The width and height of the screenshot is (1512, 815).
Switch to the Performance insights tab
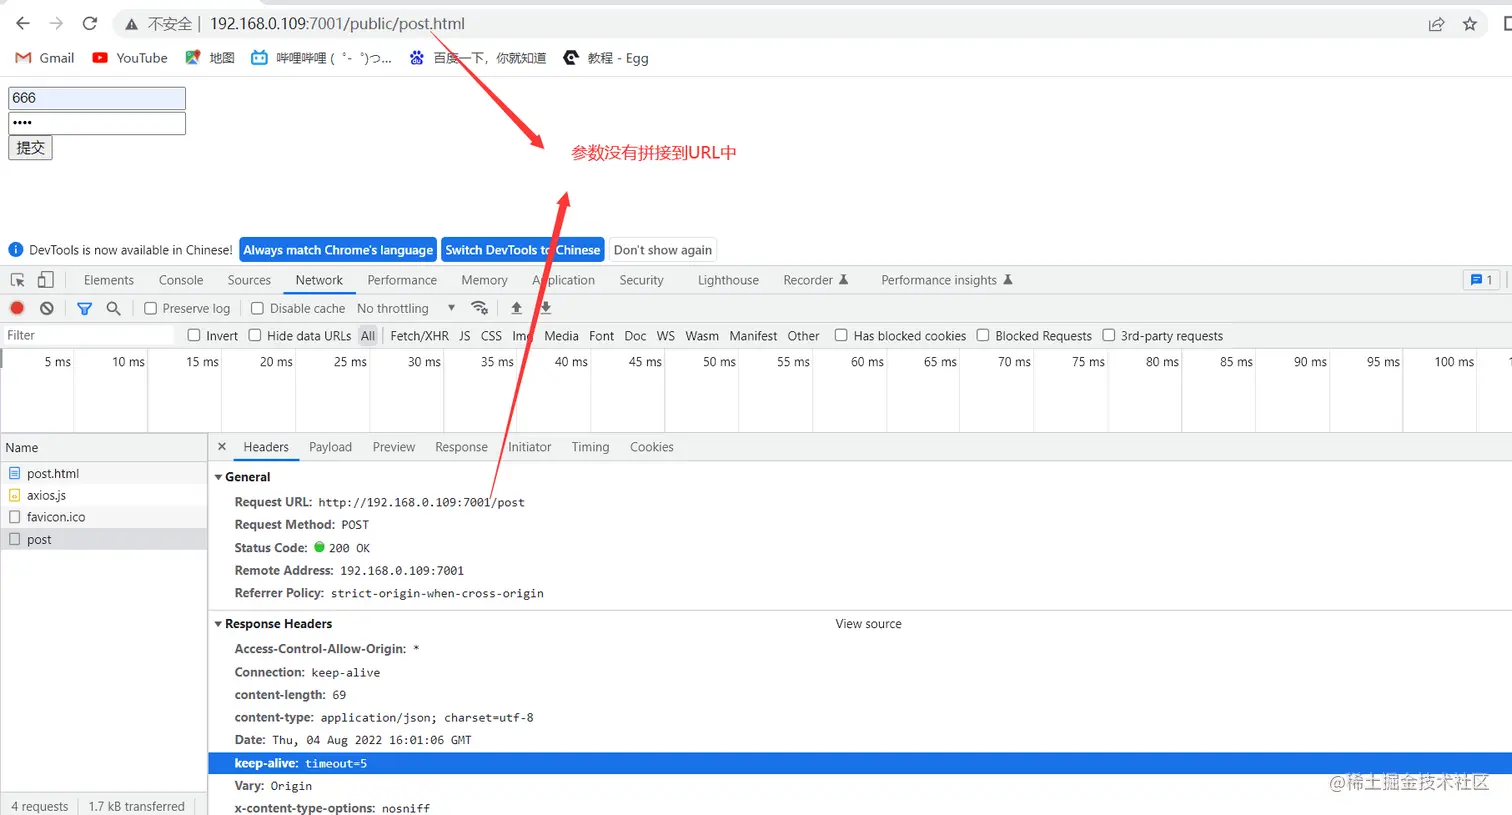click(946, 280)
